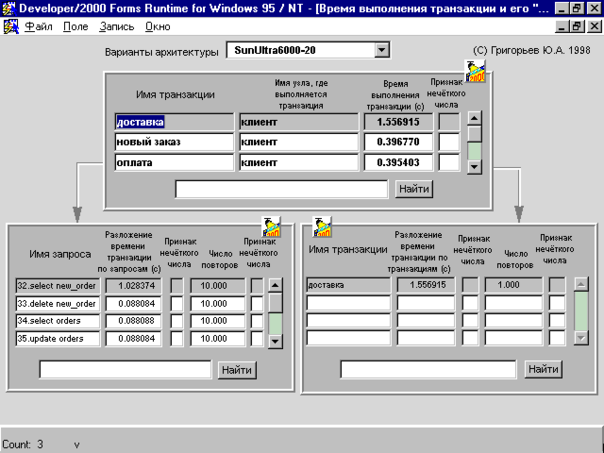Image resolution: width=604 pixels, height=453 pixels.
Task: Click Forms 2000 icon on top transactions panel
Action: (475, 71)
